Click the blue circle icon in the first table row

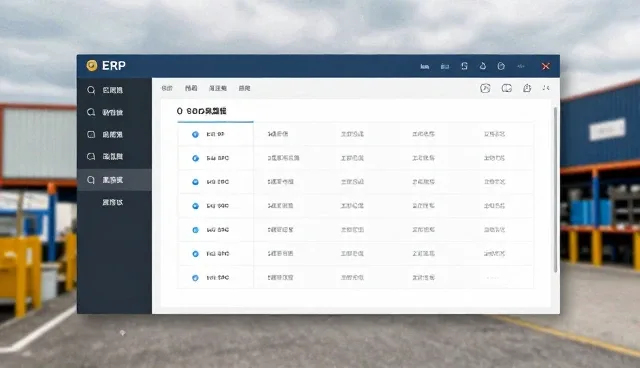point(195,134)
